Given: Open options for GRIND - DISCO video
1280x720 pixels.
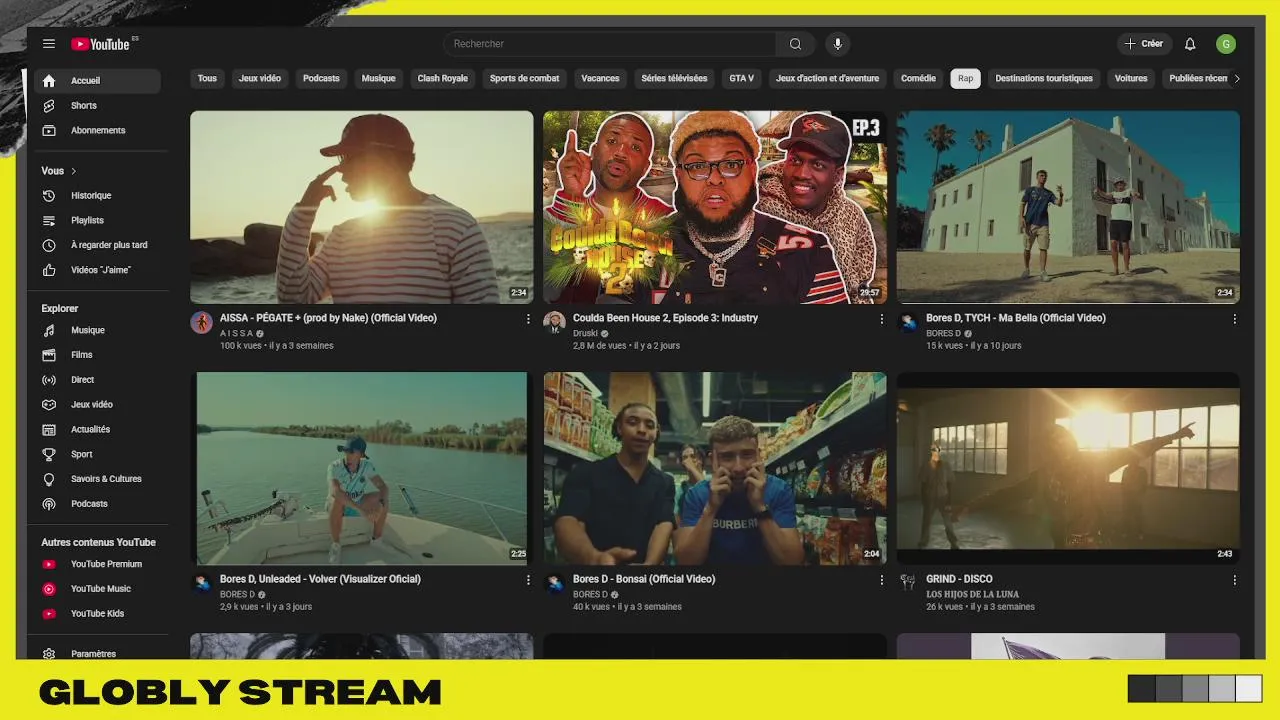Looking at the screenshot, I should pos(1234,580).
